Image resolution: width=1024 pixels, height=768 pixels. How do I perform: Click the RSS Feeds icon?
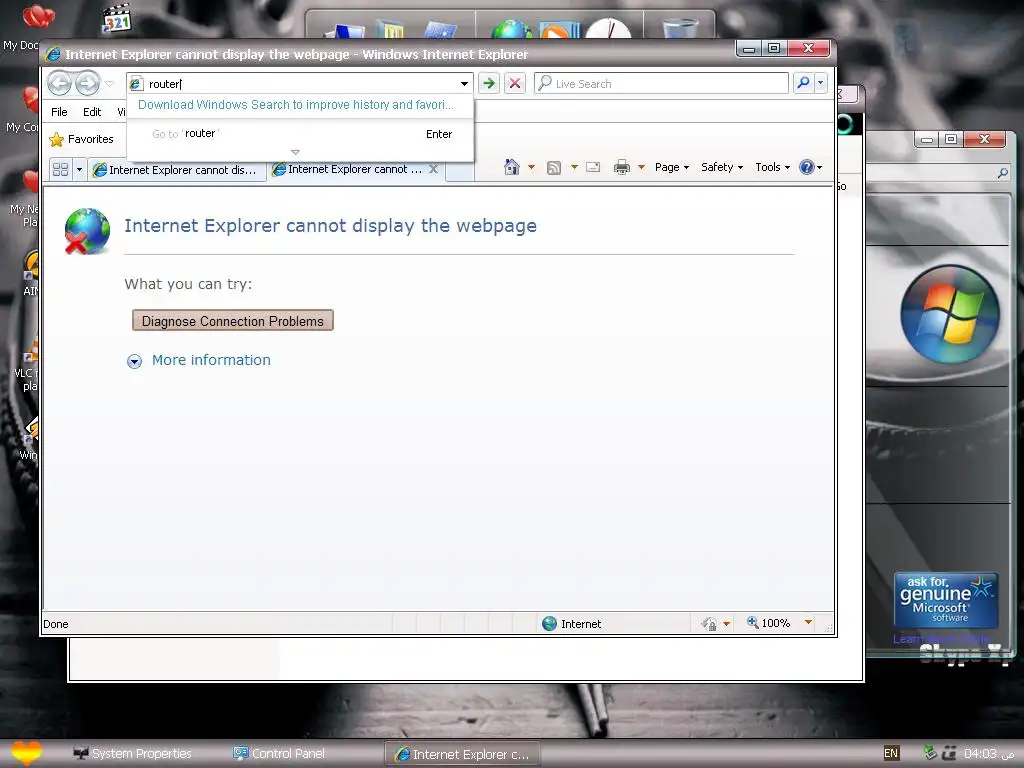coord(554,168)
